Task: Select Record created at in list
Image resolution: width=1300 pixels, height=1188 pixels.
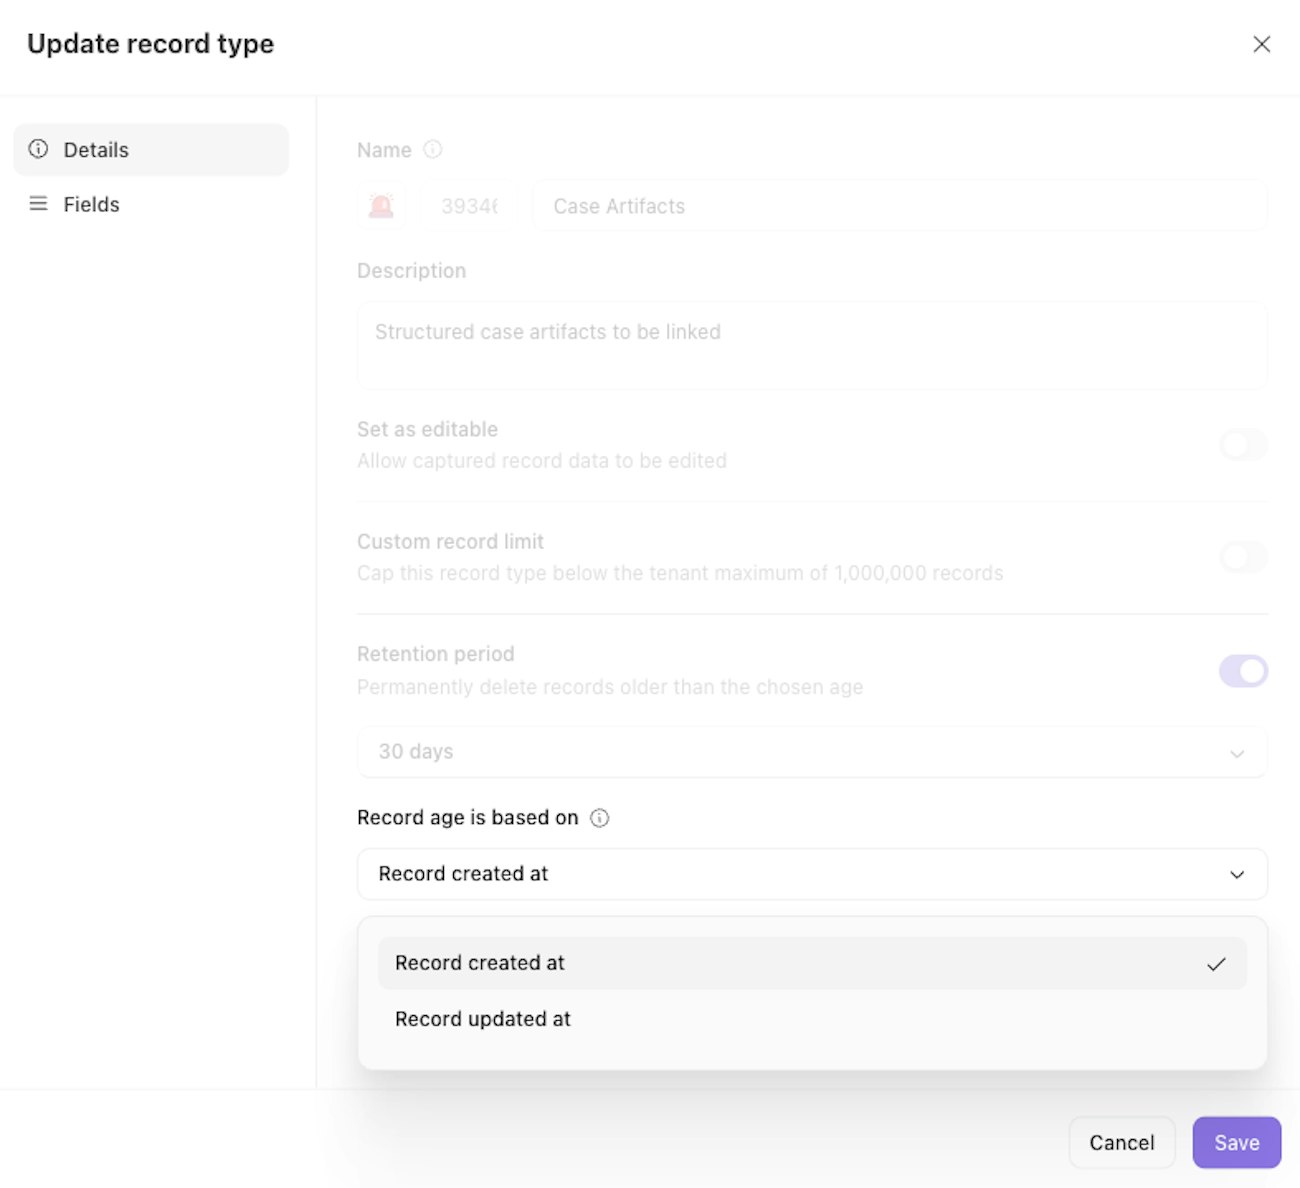Action: [x=480, y=963]
